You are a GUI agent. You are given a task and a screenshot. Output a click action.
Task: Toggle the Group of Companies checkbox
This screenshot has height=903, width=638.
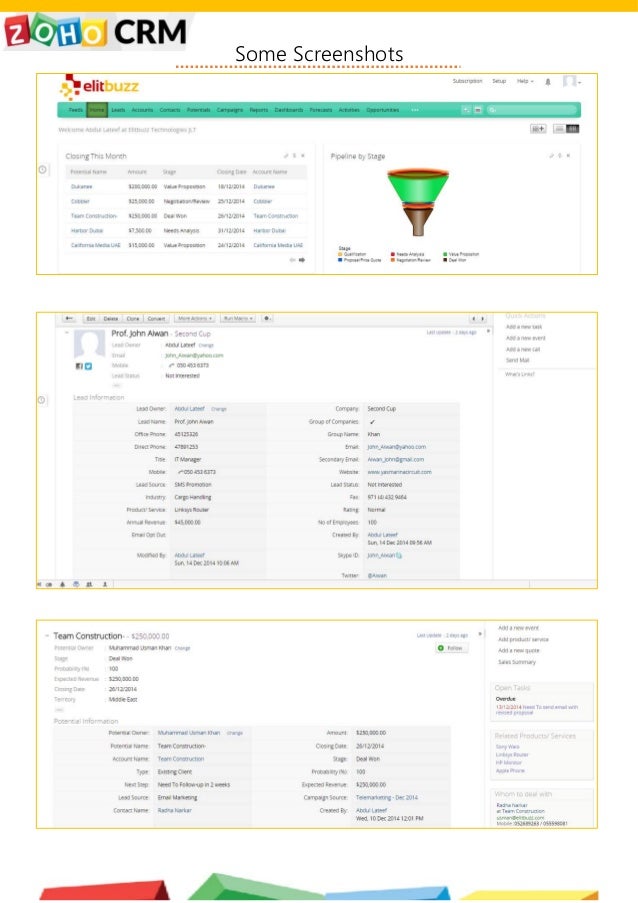[373, 422]
